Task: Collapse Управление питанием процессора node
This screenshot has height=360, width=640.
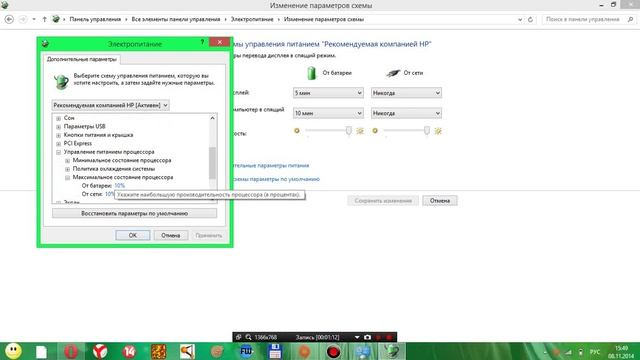Action: (x=58, y=152)
